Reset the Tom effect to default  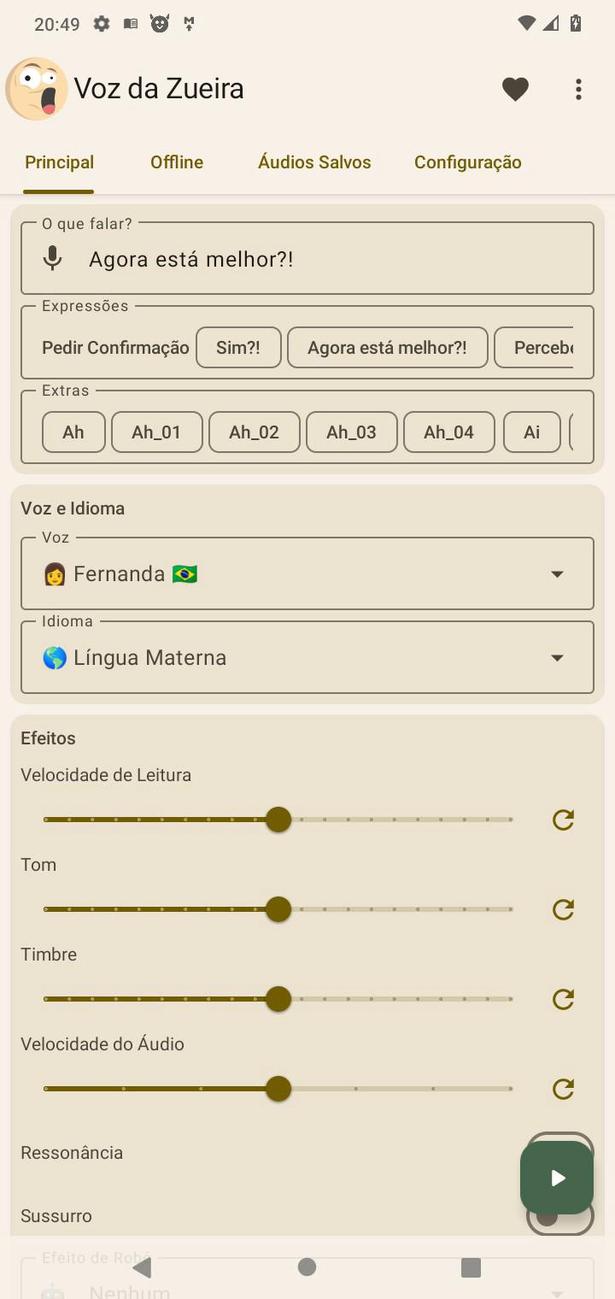(x=563, y=909)
